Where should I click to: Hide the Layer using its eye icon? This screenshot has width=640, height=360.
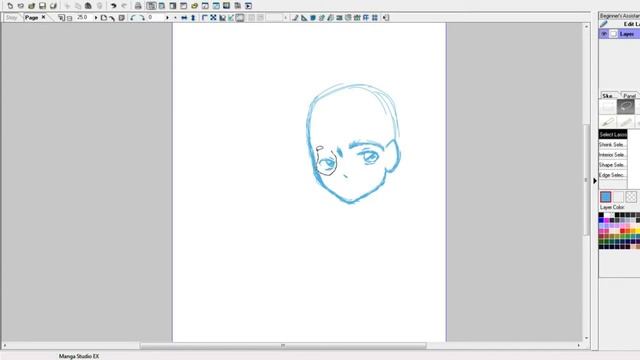(x=604, y=34)
